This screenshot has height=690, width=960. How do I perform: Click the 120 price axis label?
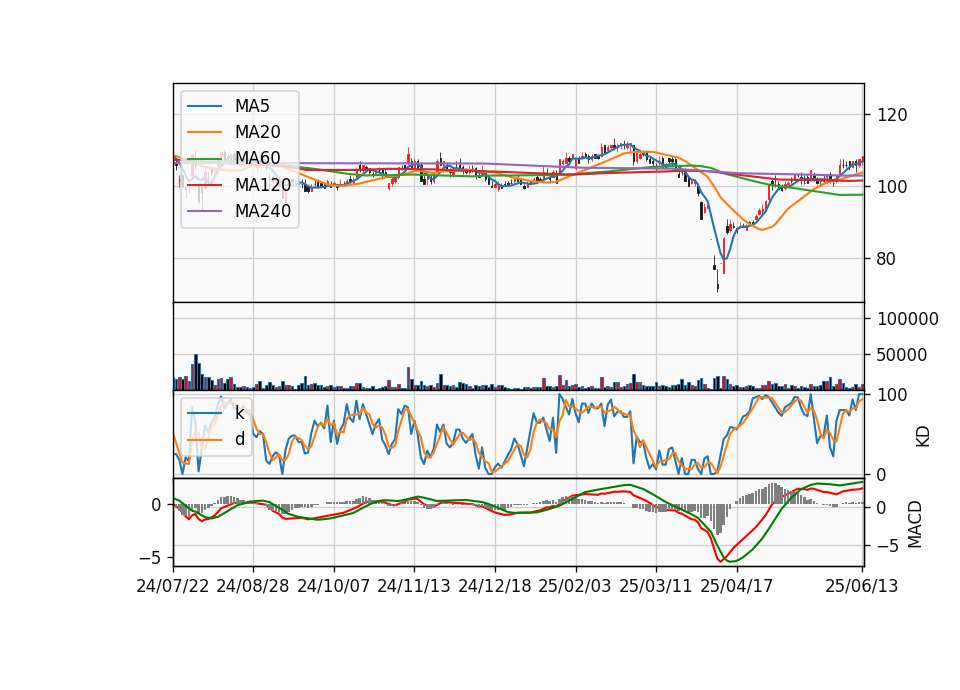pyautogui.click(x=892, y=115)
